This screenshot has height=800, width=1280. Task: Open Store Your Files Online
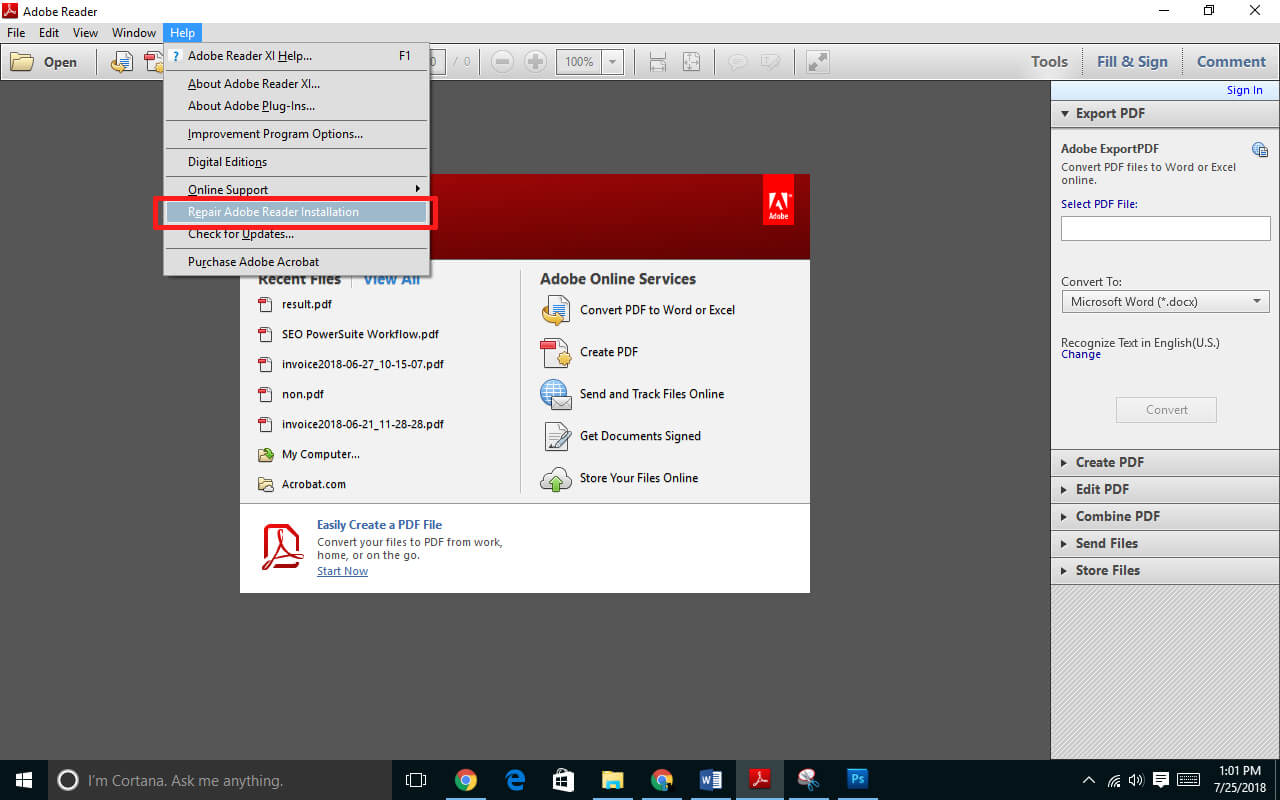click(619, 478)
